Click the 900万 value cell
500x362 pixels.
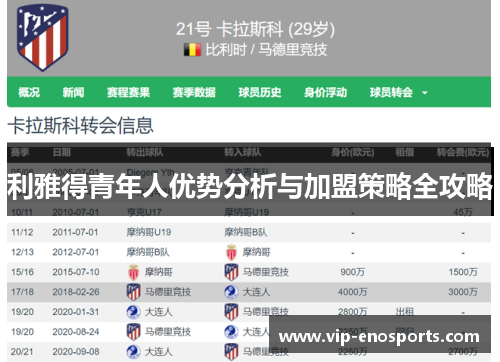coord(352,272)
